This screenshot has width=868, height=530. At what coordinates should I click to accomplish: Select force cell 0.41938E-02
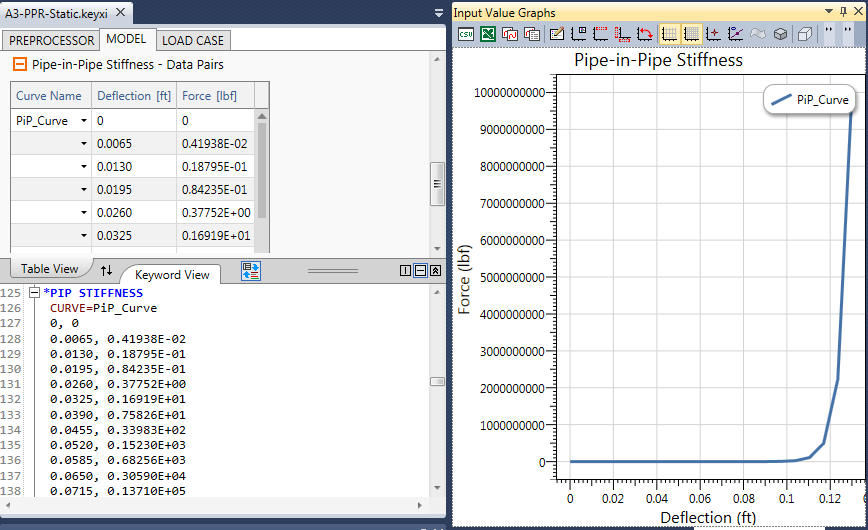pos(215,144)
